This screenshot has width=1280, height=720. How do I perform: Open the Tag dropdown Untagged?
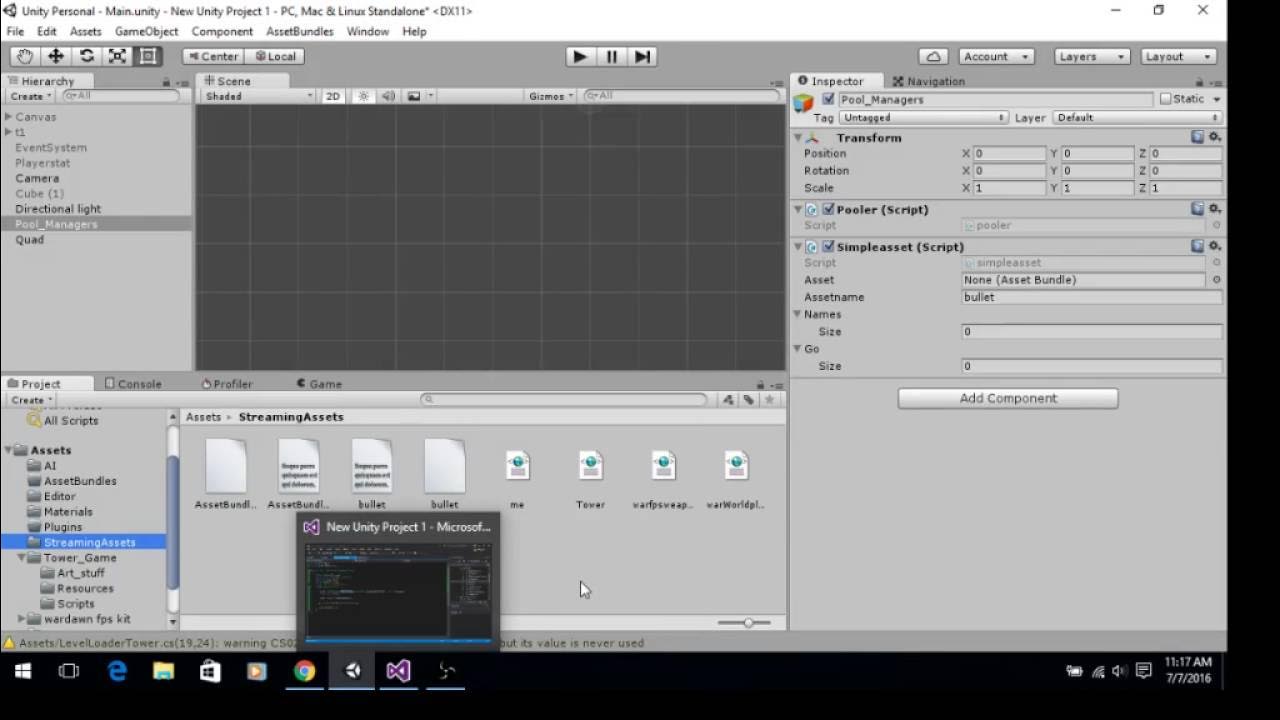tap(923, 118)
